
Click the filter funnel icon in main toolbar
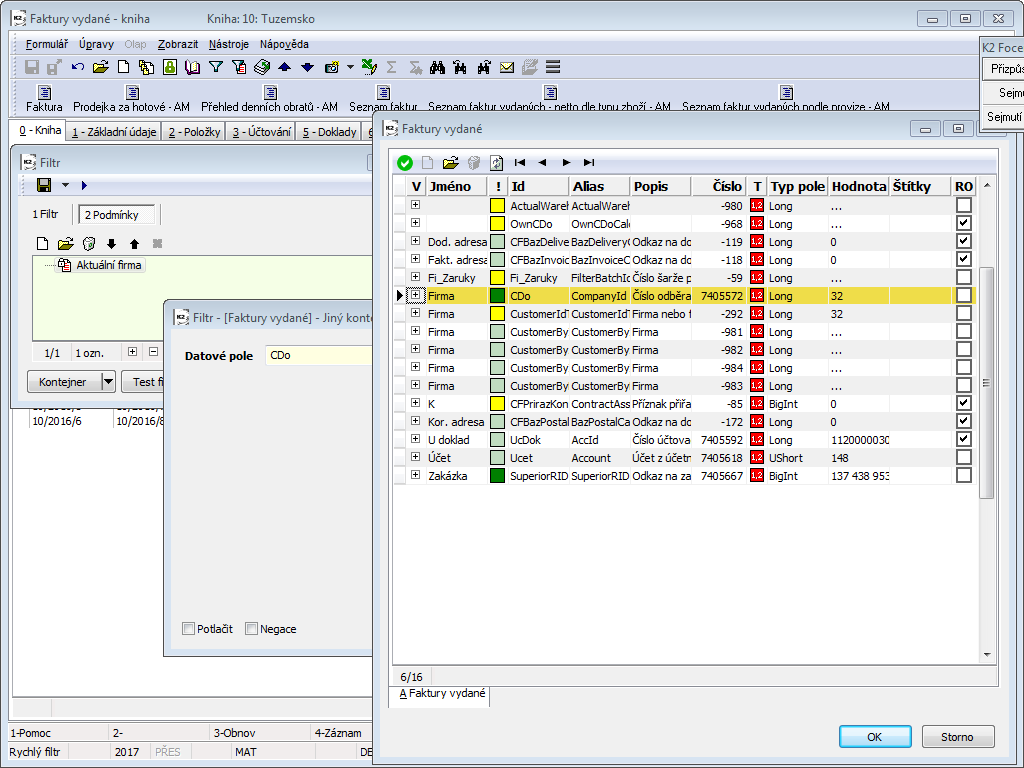coord(215,67)
